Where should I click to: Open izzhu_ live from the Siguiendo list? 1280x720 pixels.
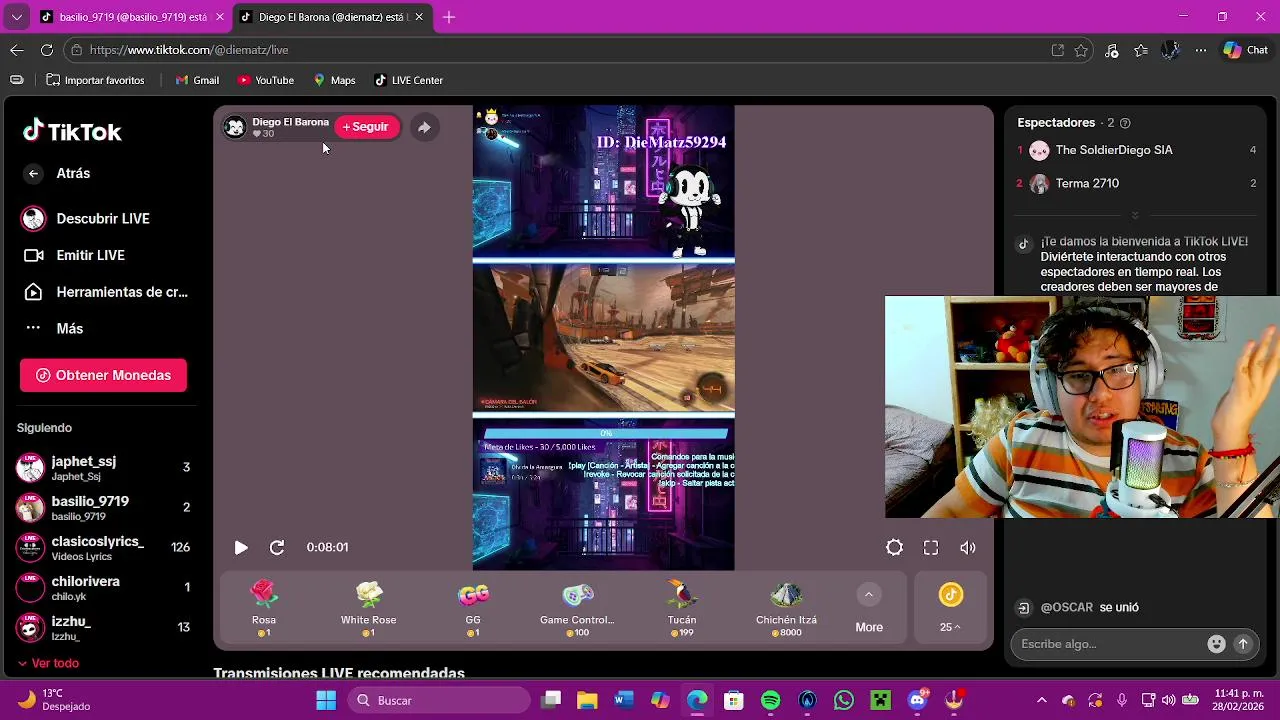coord(103,627)
